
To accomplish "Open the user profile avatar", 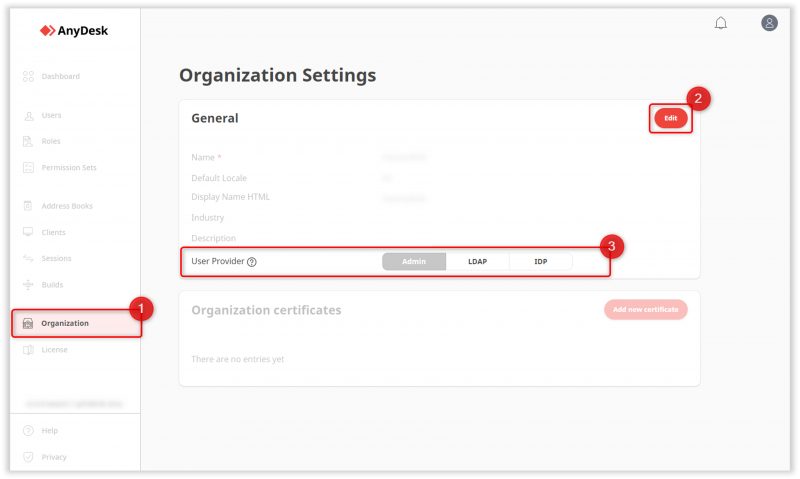I will click(769, 23).
